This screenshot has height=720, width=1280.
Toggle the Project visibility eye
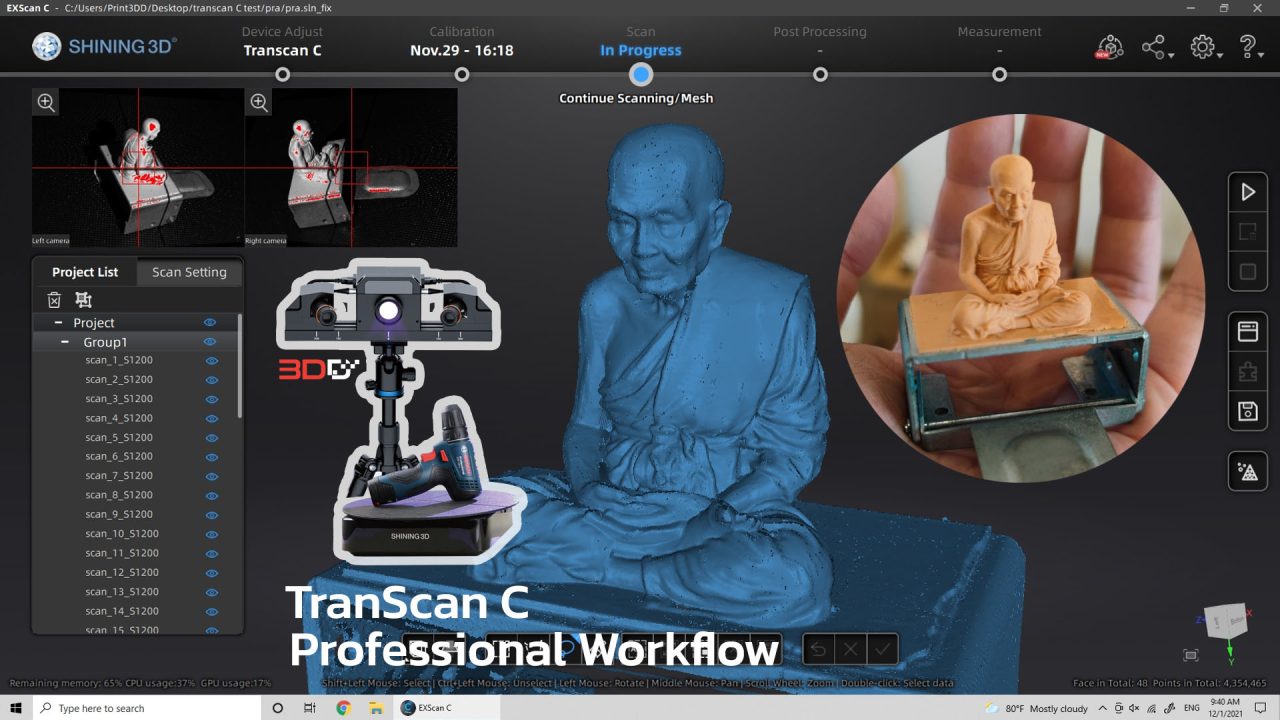pyautogui.click(x=210, y=322)
